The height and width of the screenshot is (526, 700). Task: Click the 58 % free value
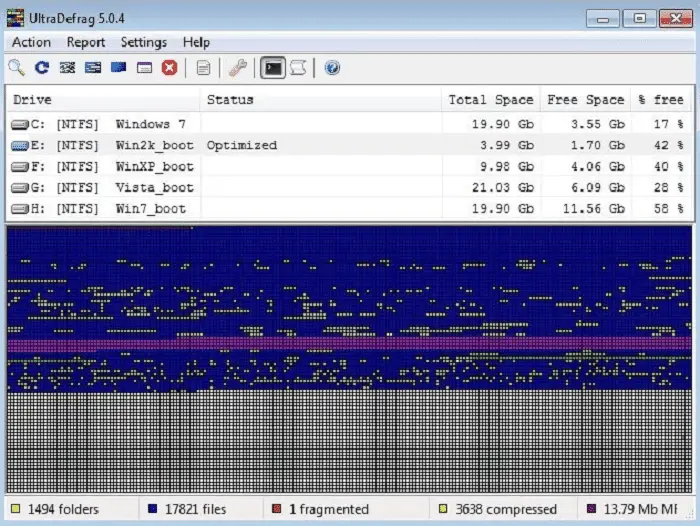point(668,209)
